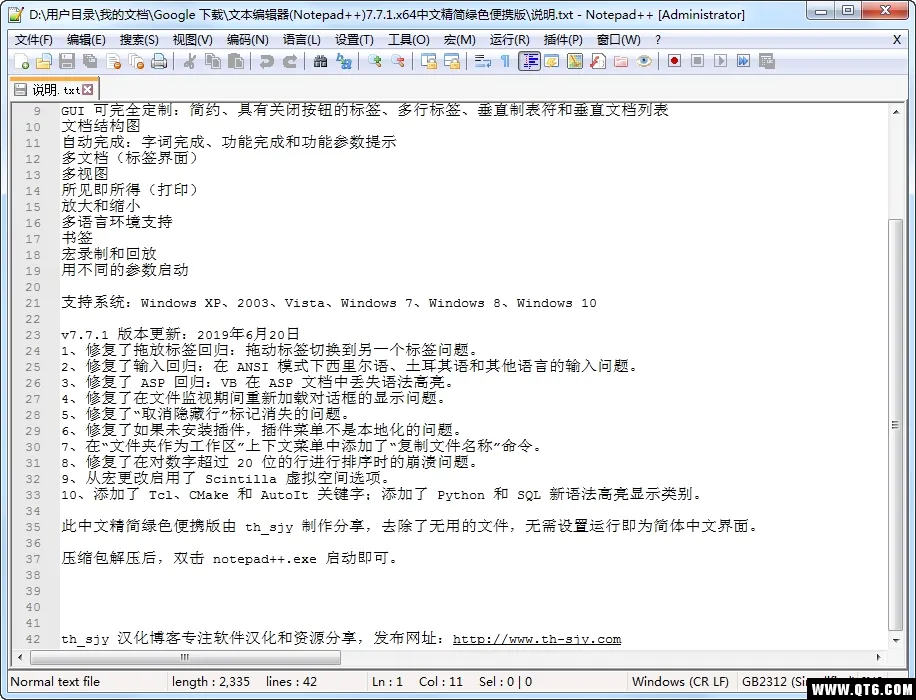Open the 语言(L) menu
Image resolution: width=916 pixels, height=700 pixels.
(x=301, y=40)
